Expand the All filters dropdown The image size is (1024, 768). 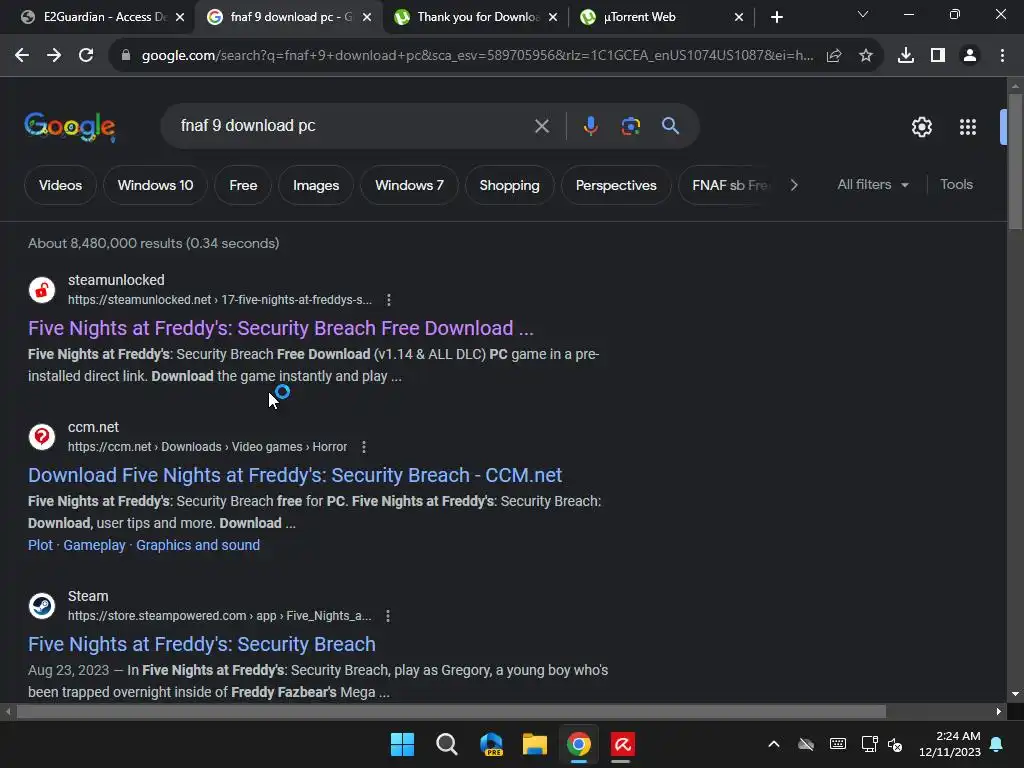pos(873,185)
